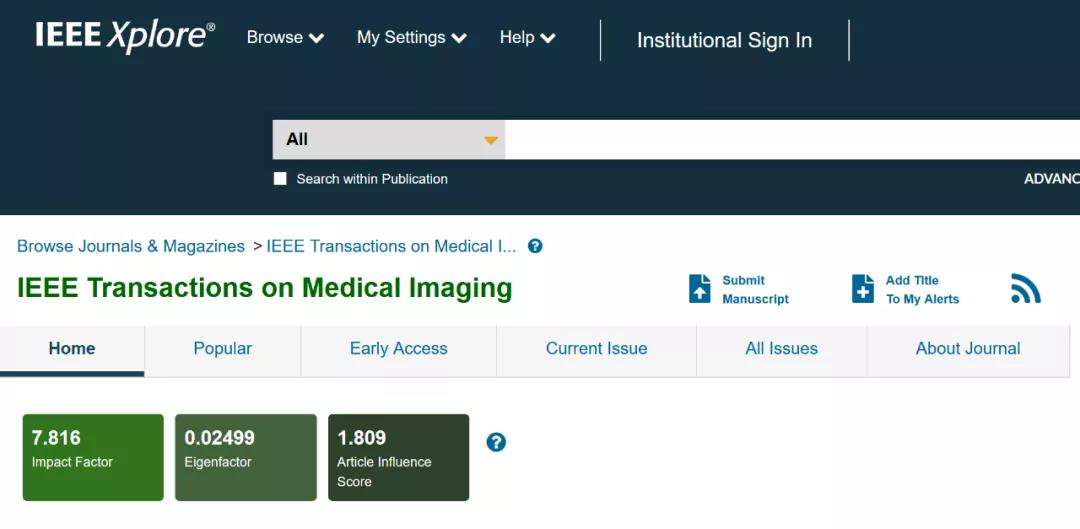Screen dimensions: 1080x529
Task: Go to the All Issues tab
Action: (x=782, y=351)
